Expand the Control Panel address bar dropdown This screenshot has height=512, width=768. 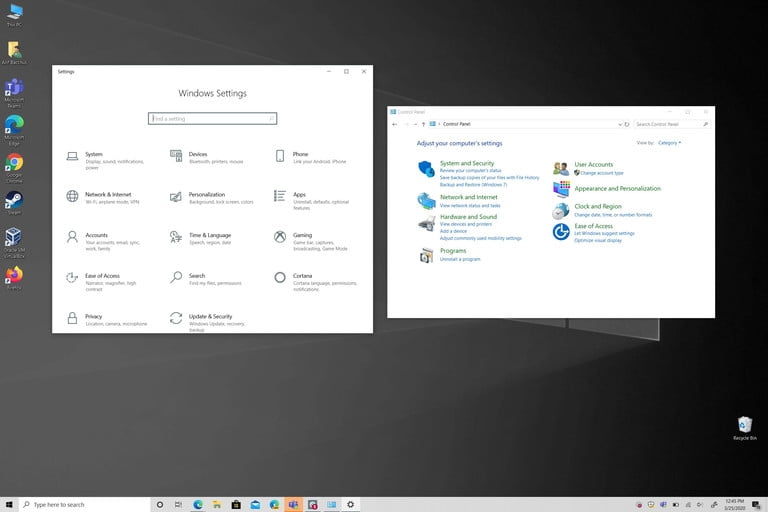click(618, 124)
